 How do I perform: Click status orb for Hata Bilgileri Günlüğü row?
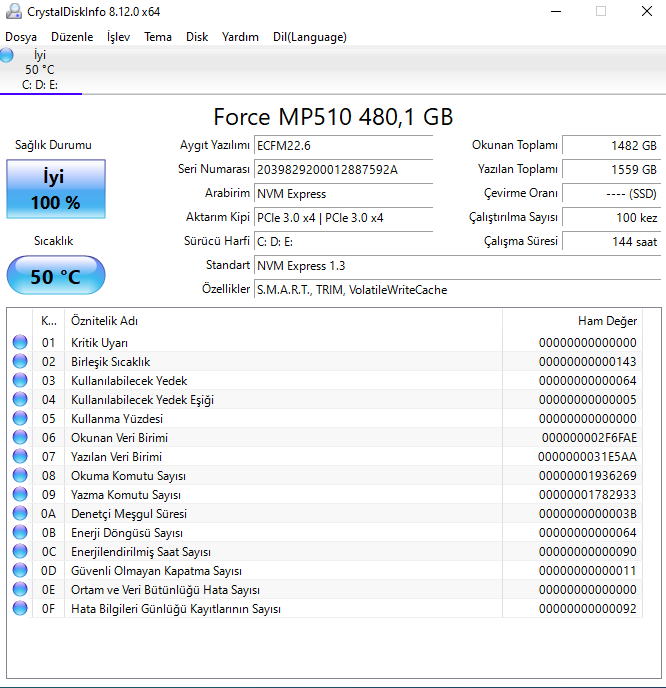click(x=20, y=608)
